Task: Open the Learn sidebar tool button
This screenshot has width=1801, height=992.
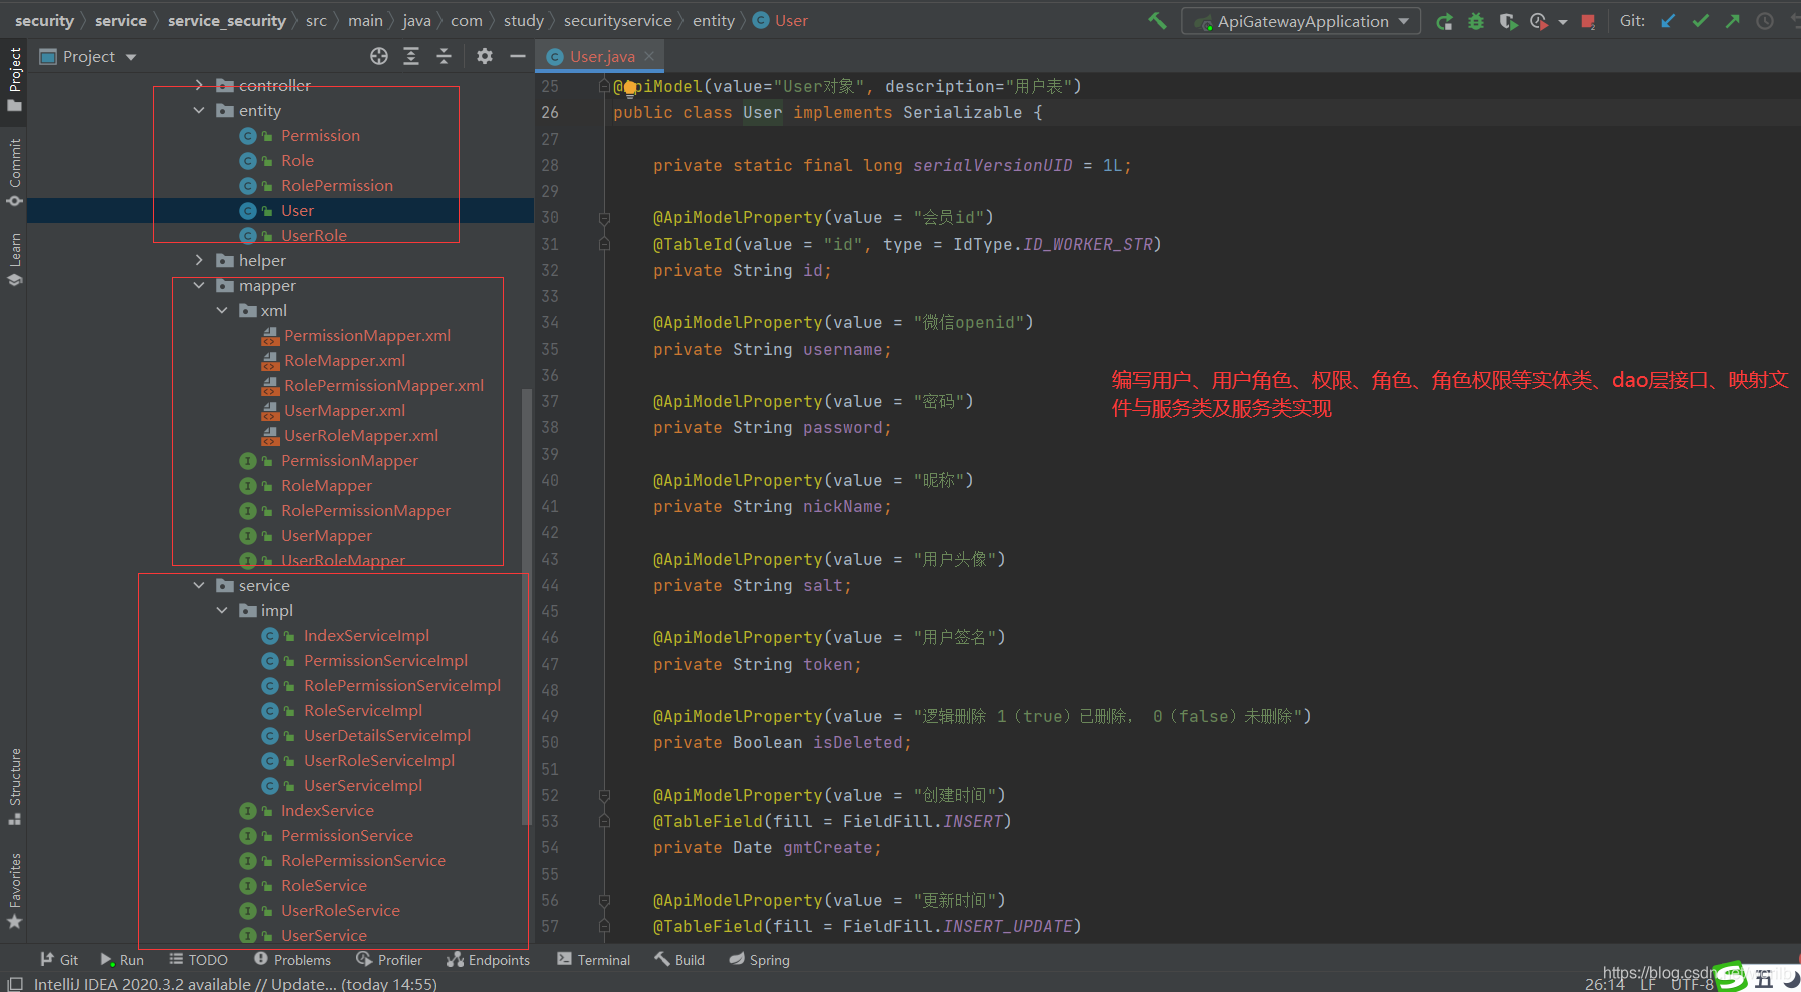Action: click(14, 258)
